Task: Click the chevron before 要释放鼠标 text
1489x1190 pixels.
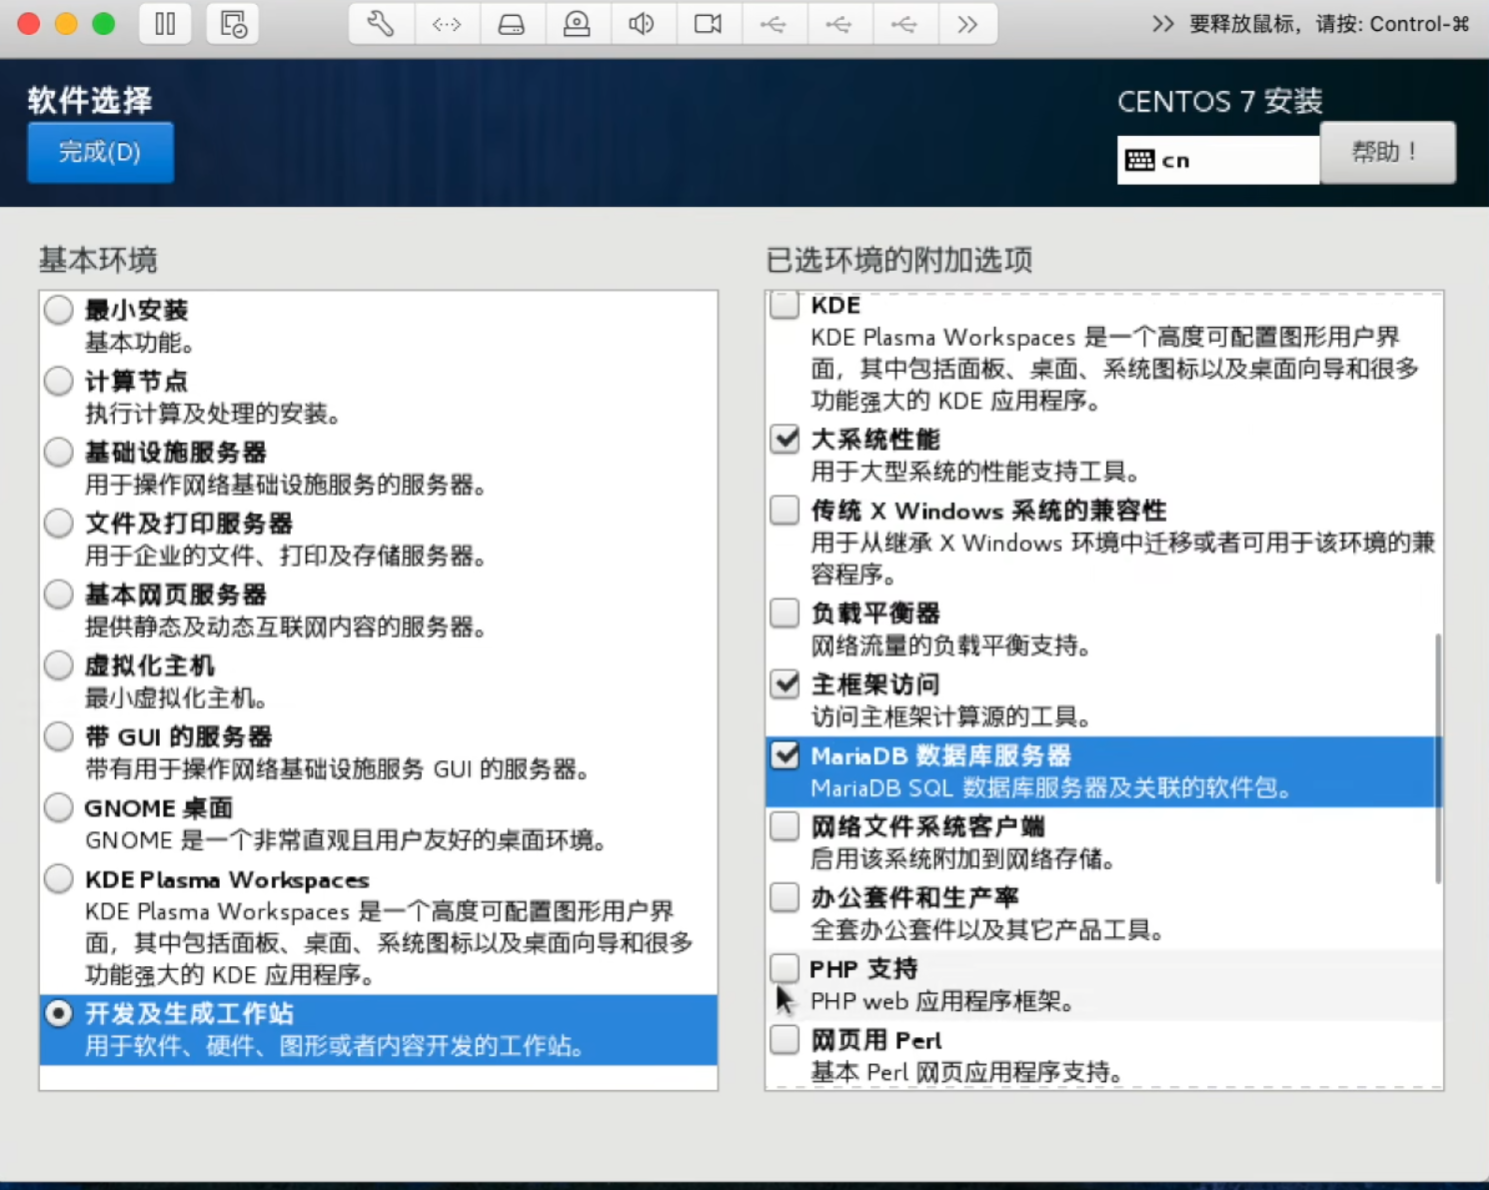Action: (x=1162, y=25)
